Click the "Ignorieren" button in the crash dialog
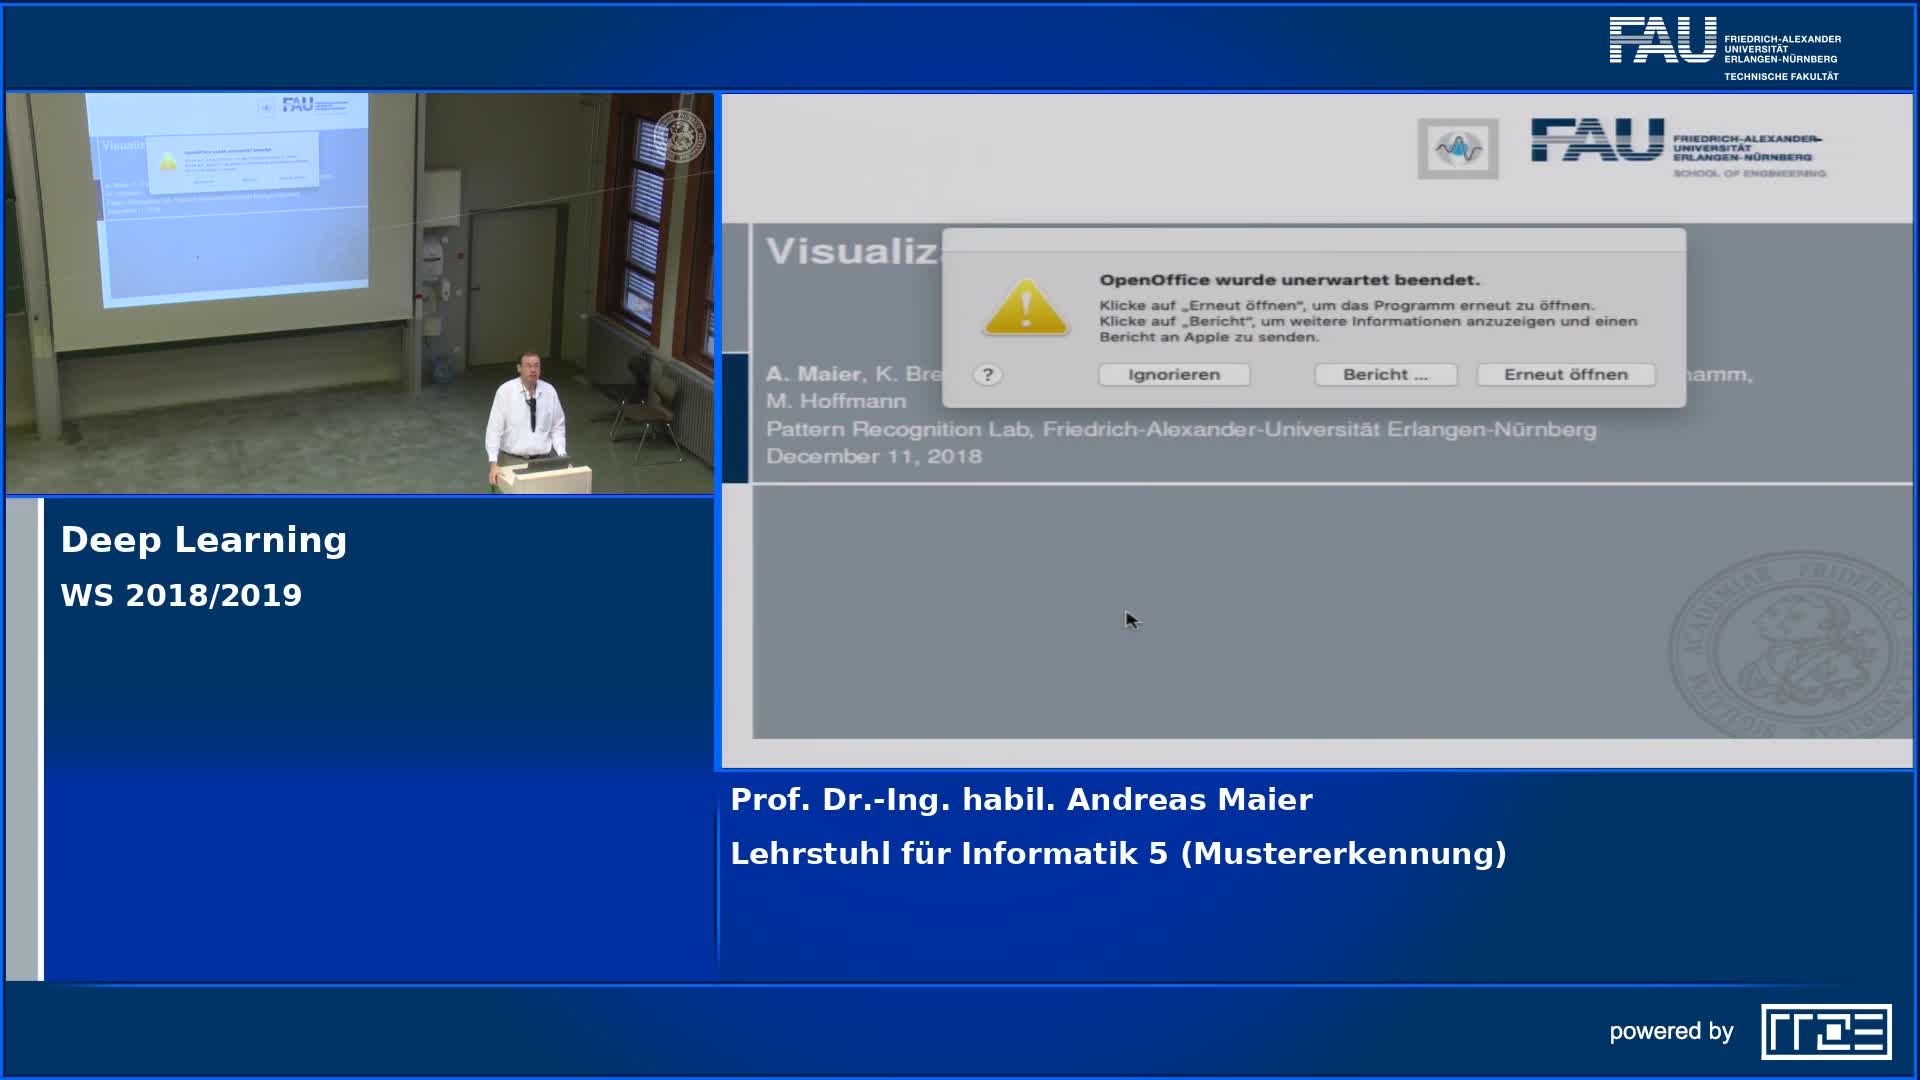Image resolution: width=1920 pixels, height=1080 pixels. (1173, 374)
